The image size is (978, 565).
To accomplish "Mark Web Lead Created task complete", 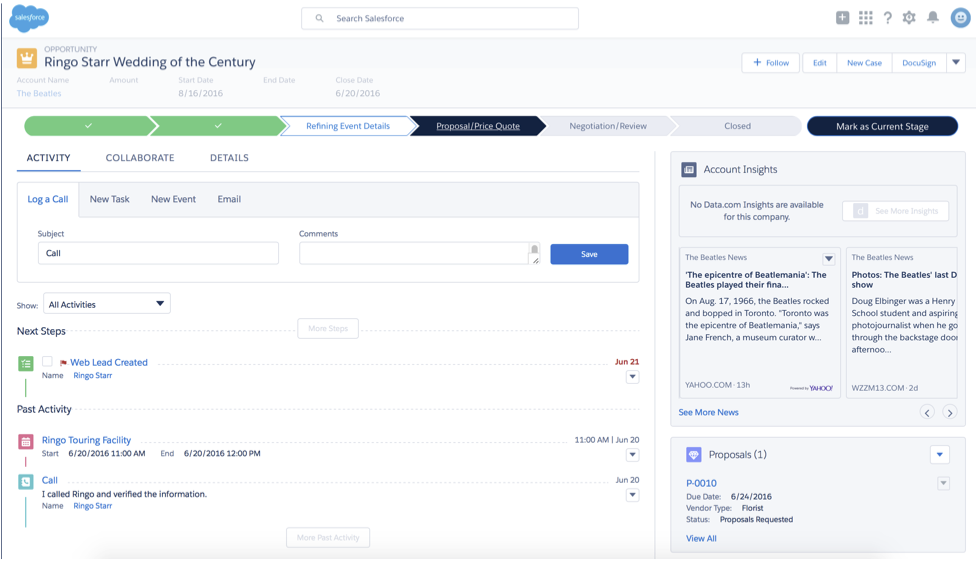I will click(47, 361).
